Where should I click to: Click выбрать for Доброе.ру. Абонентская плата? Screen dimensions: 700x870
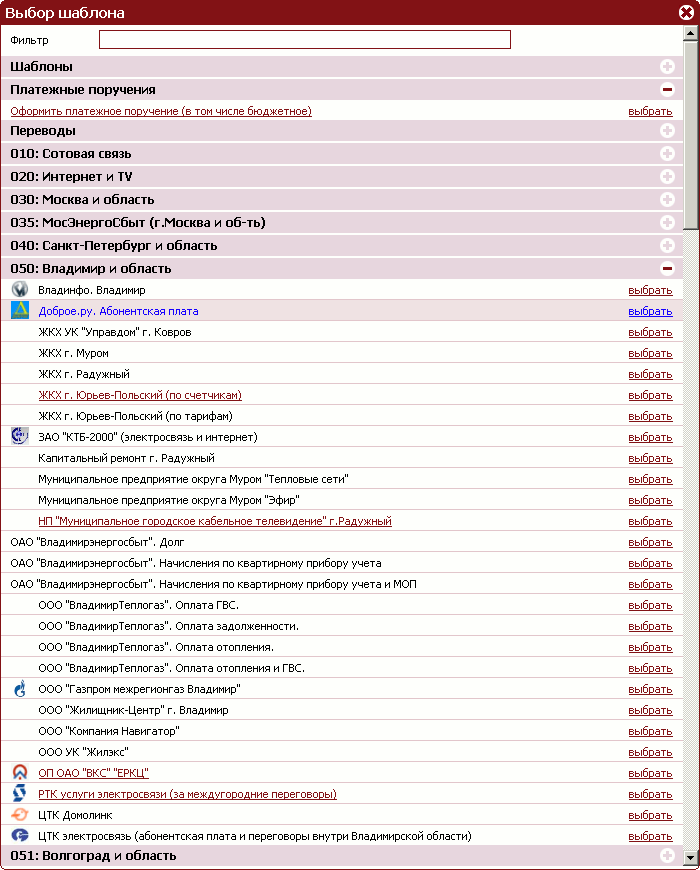pyautogui.click(x=650, y=311)
